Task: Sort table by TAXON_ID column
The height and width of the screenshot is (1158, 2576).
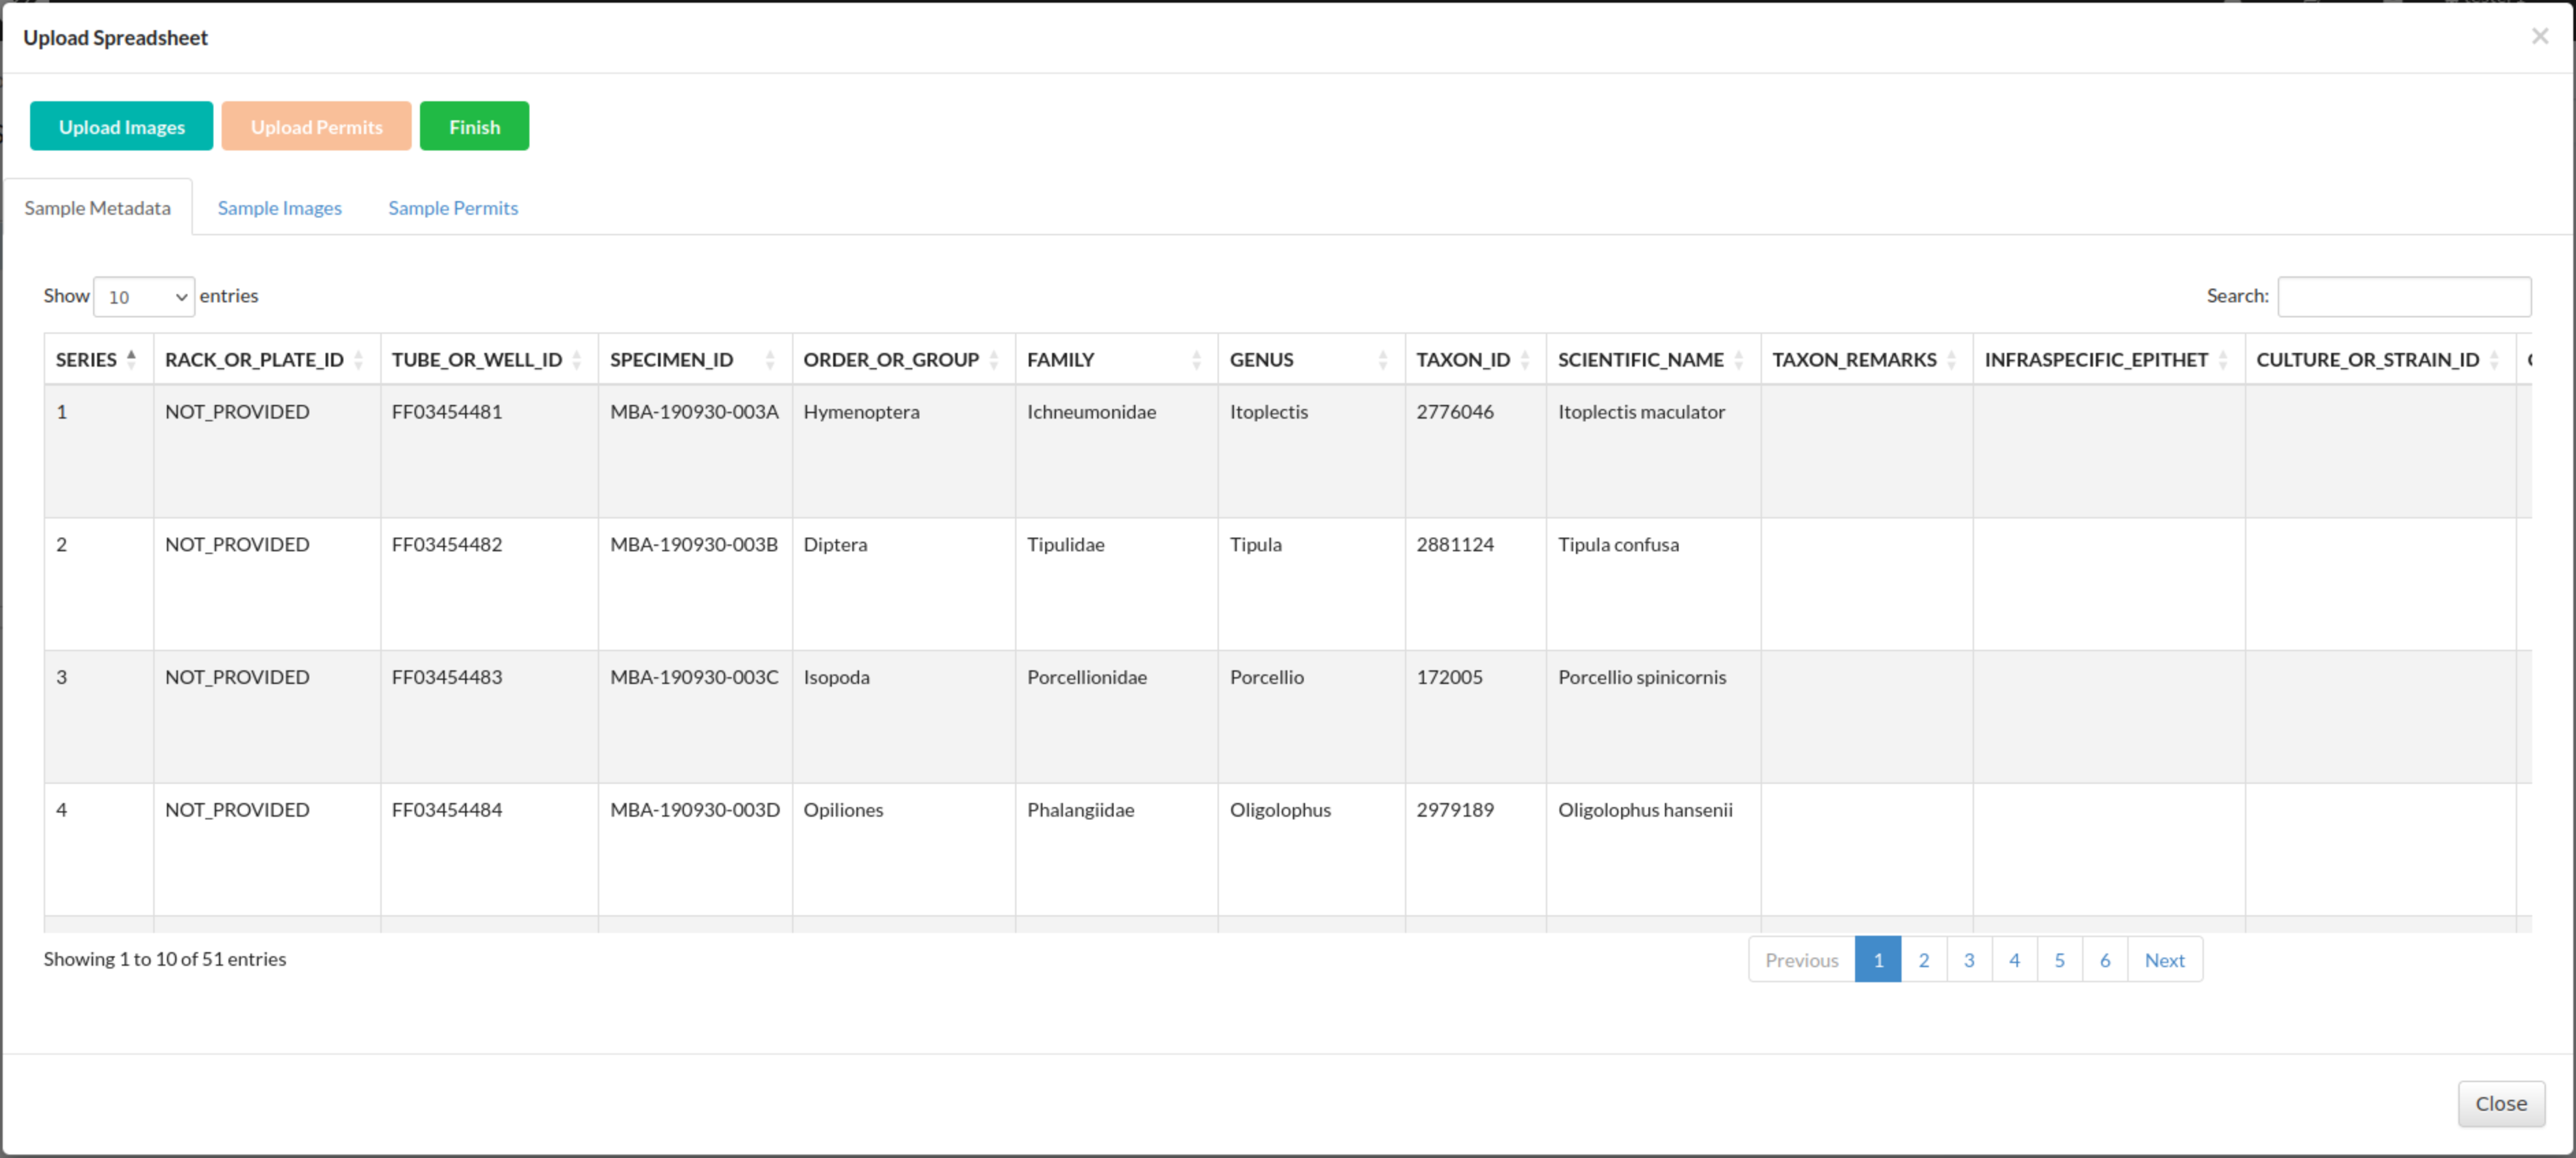Action: tap(1475, 359)
